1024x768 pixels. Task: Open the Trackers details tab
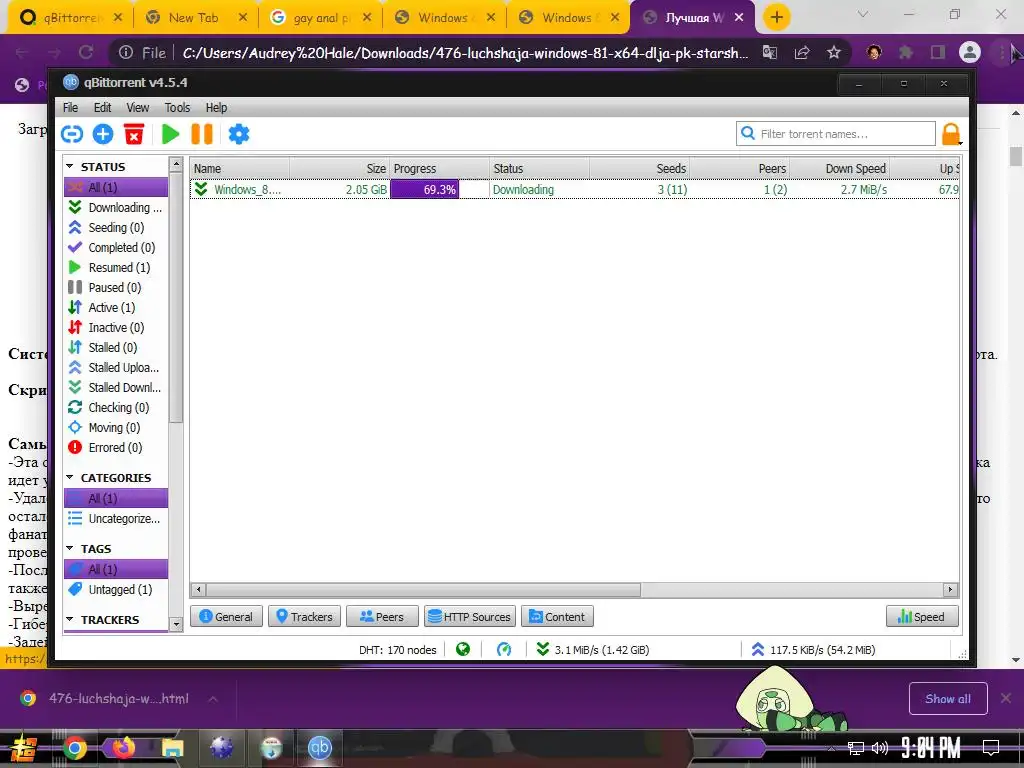(x=304, y=616)
